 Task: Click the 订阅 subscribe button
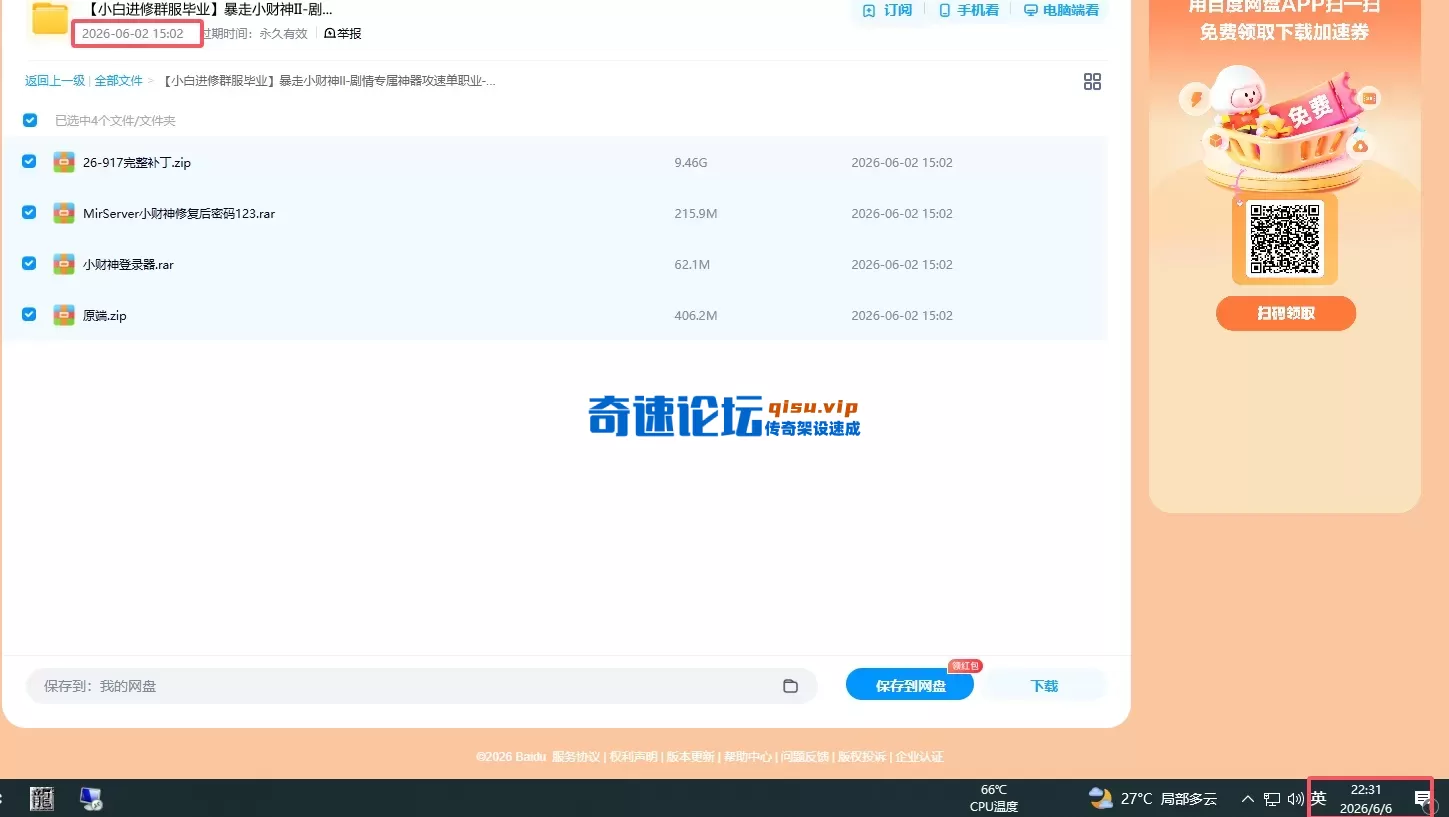pyautogui.click(x=887, y=10)
